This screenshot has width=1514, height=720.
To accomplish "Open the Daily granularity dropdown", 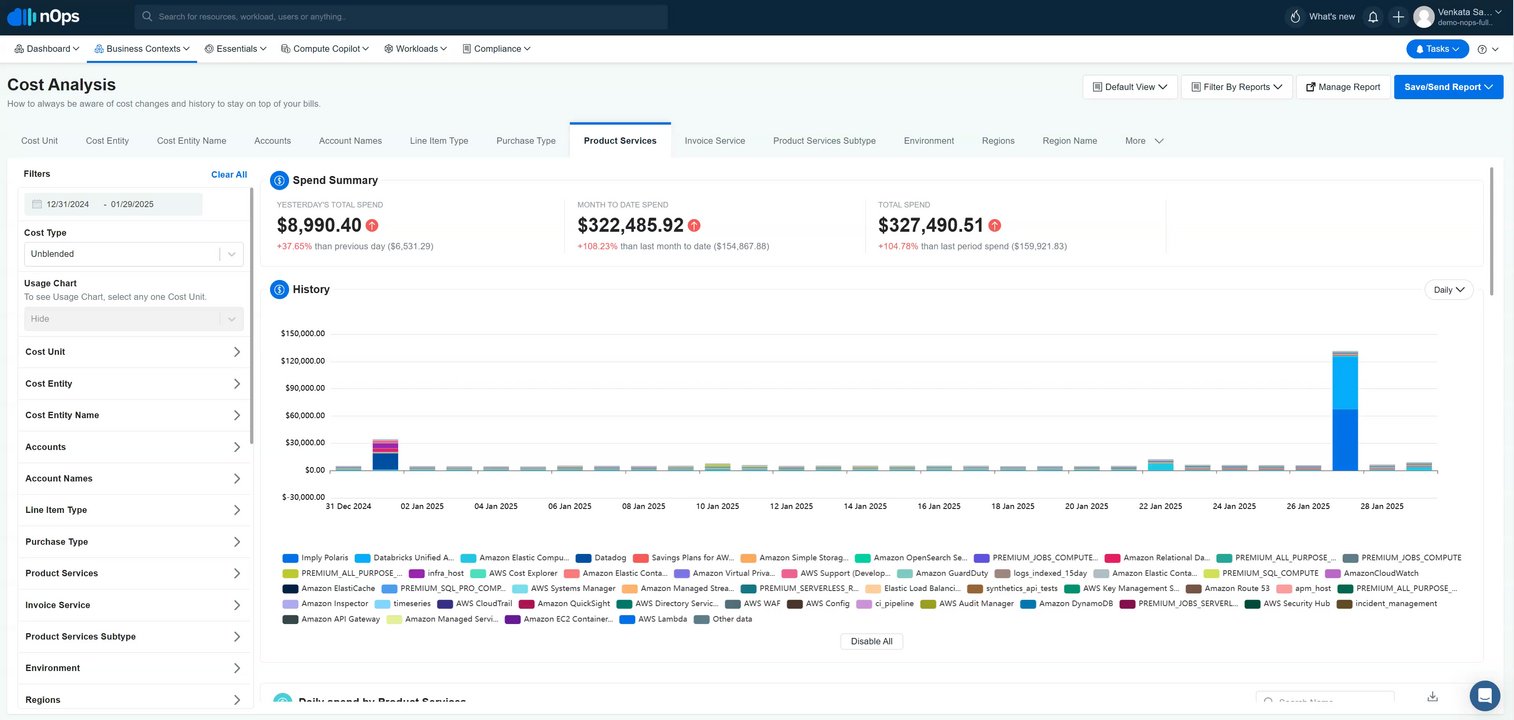I will 1449,289.
